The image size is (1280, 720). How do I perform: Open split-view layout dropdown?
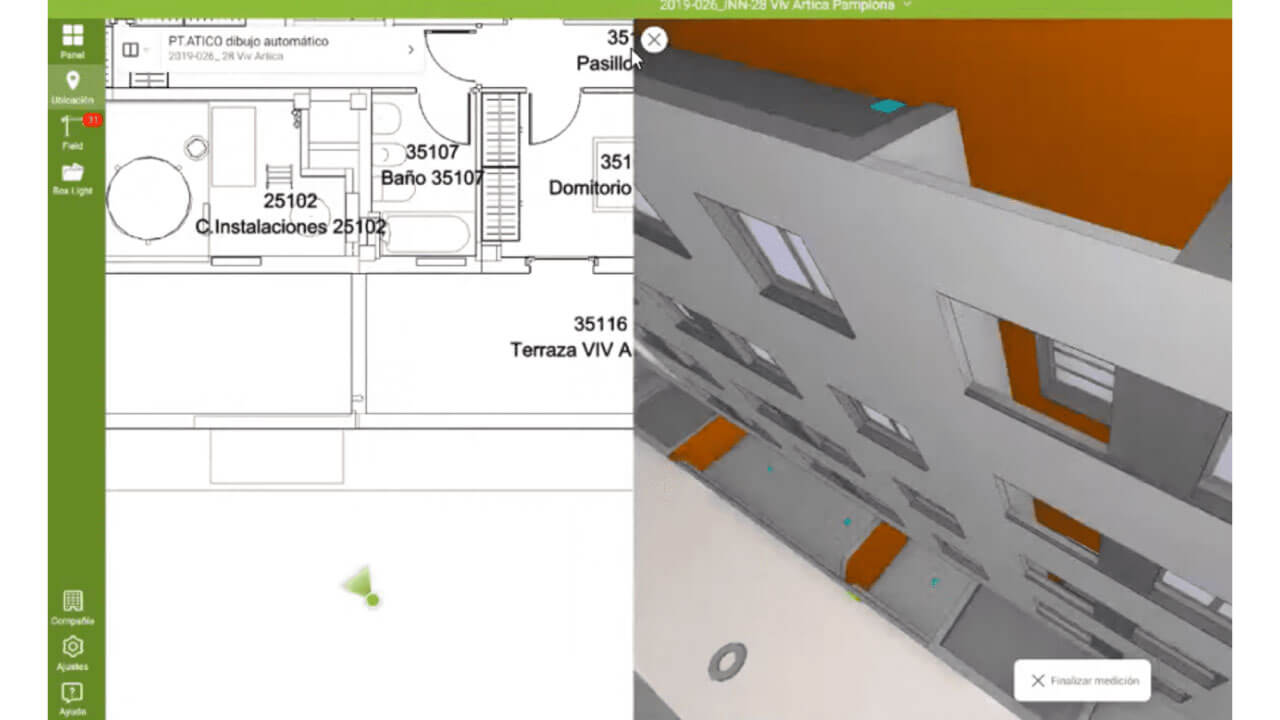[x=135, y=49]
